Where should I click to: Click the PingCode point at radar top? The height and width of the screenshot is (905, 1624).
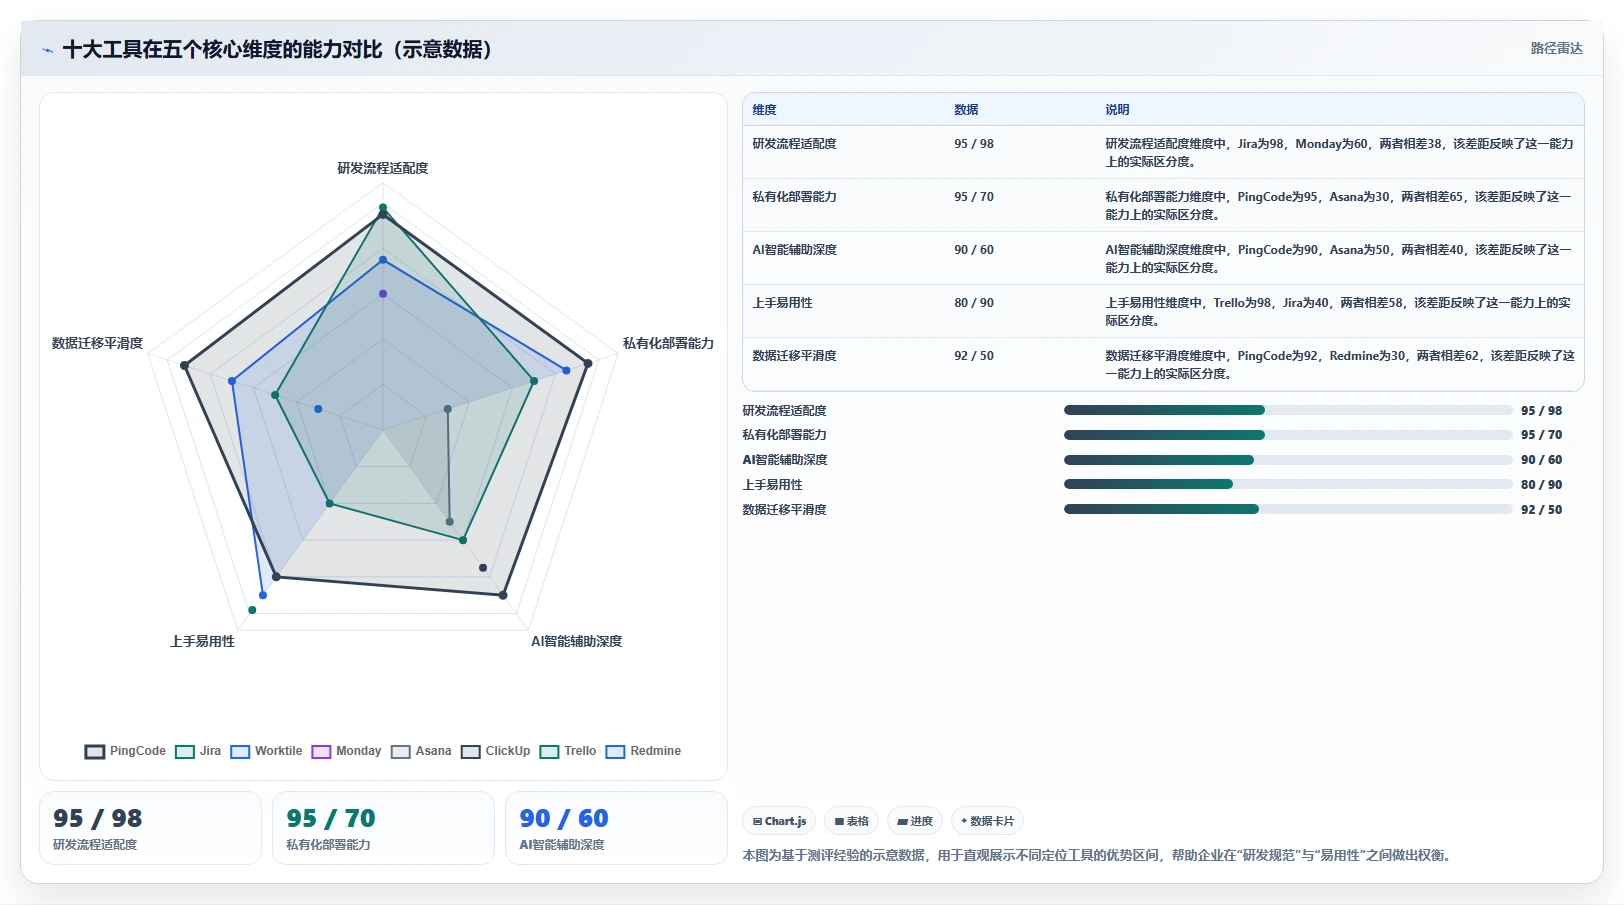pyautogui.click(x=382, y=215)
